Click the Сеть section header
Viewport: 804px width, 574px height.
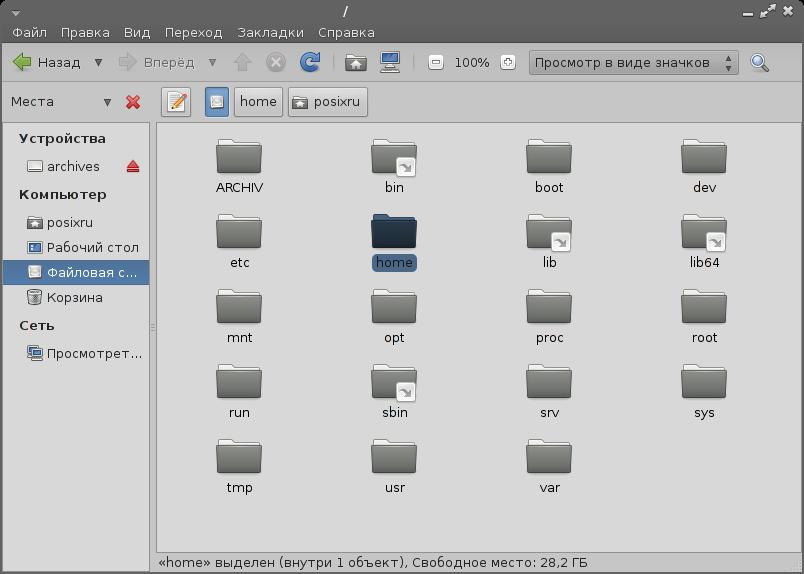36,326
